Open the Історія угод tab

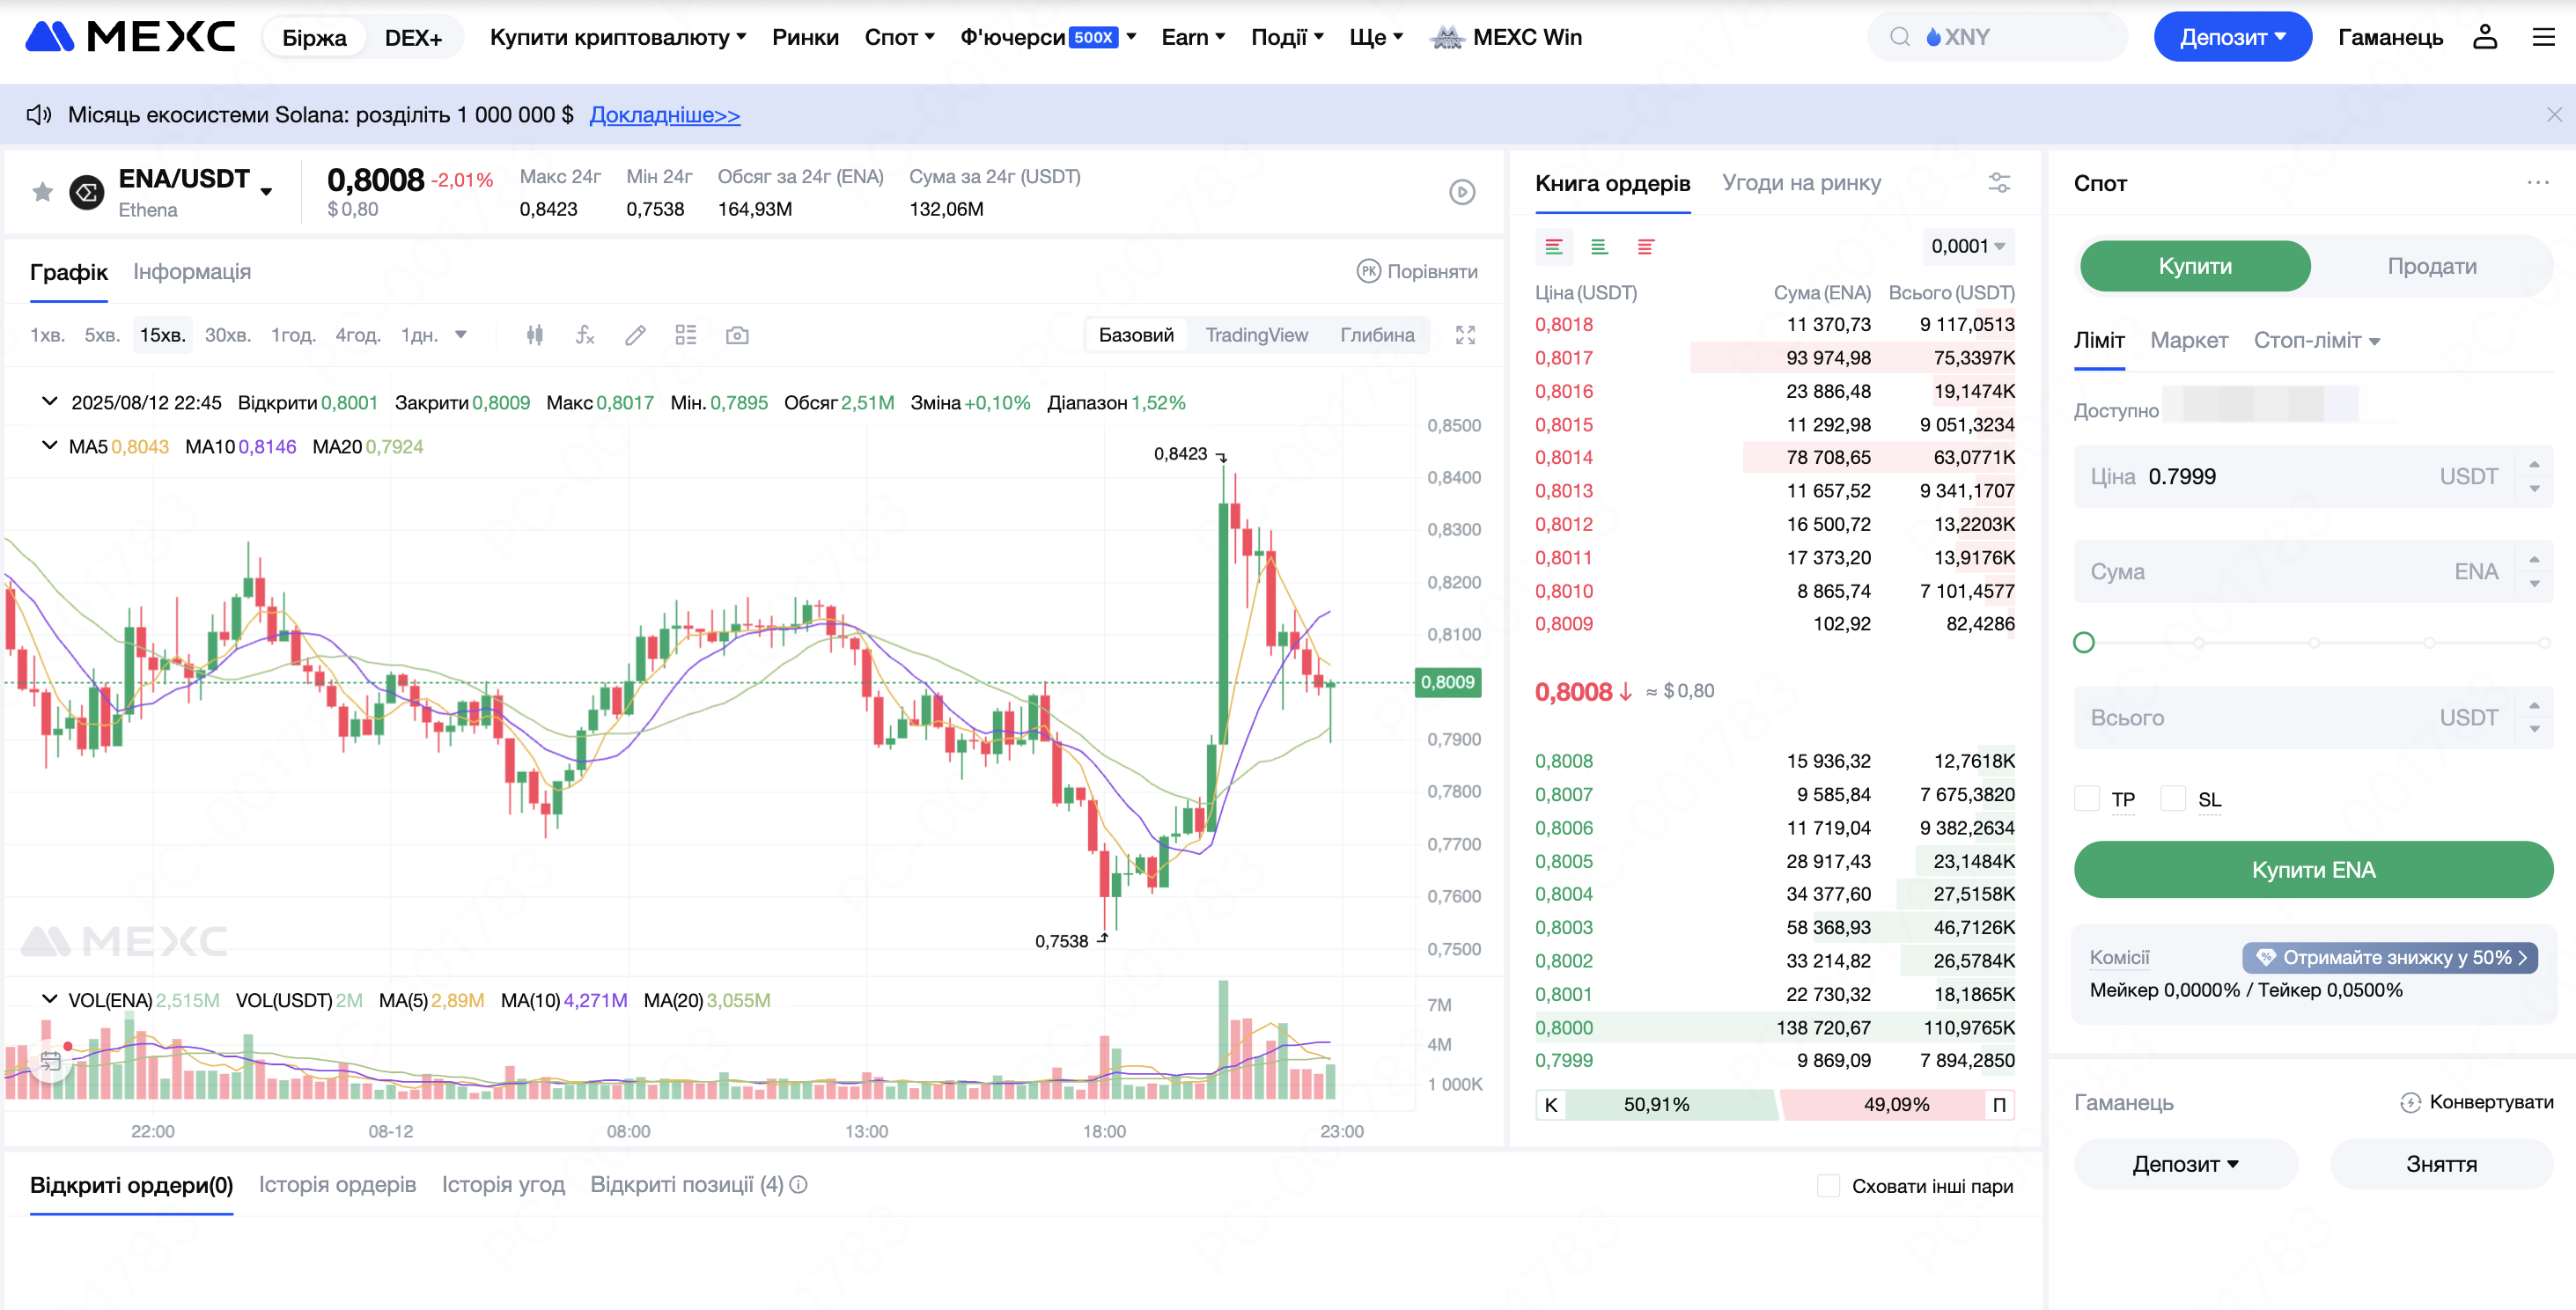tap(503, 1185)
